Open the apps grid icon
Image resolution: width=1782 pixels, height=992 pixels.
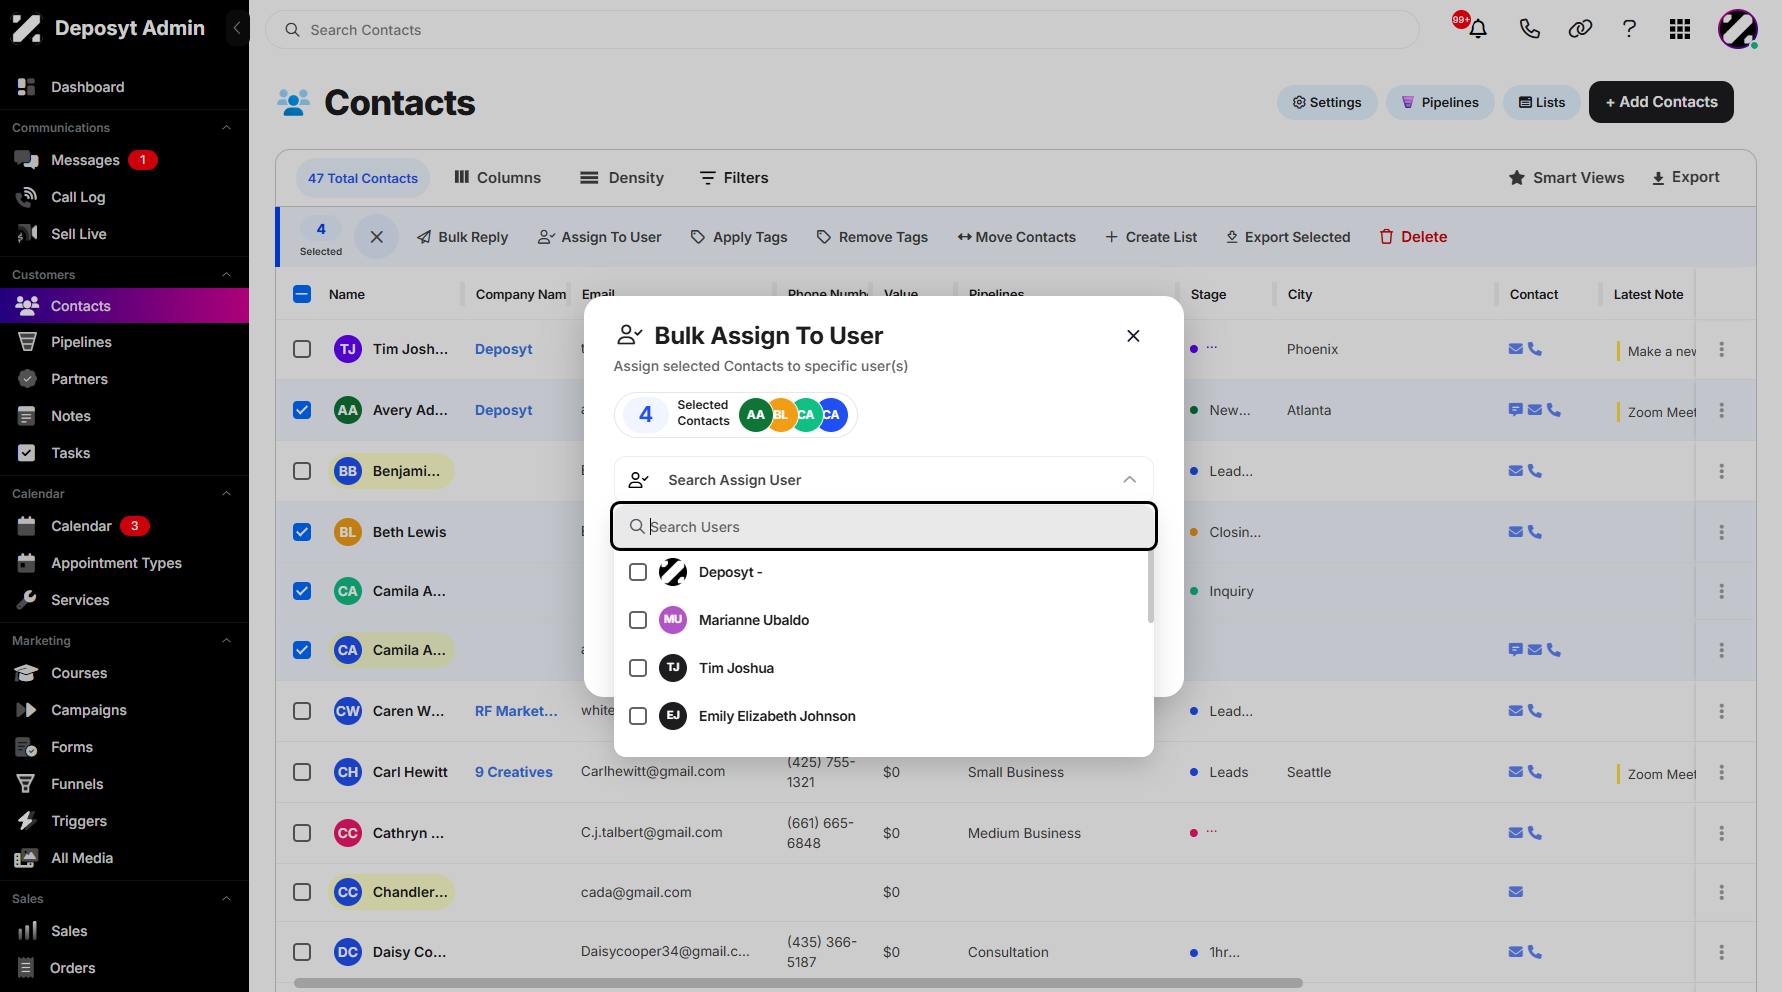click(x=1680, y=29)
